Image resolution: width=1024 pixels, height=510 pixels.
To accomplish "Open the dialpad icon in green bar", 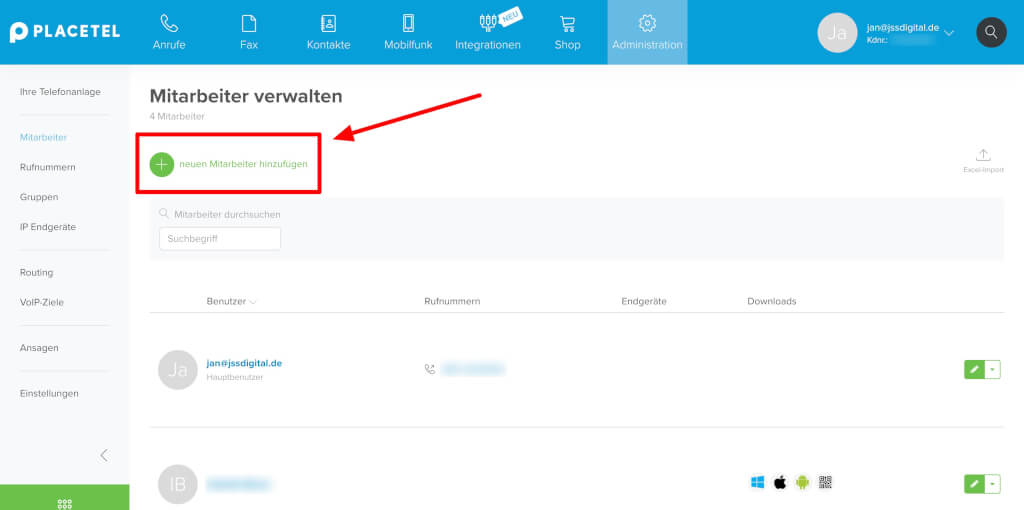I will [x=65, y=503].
